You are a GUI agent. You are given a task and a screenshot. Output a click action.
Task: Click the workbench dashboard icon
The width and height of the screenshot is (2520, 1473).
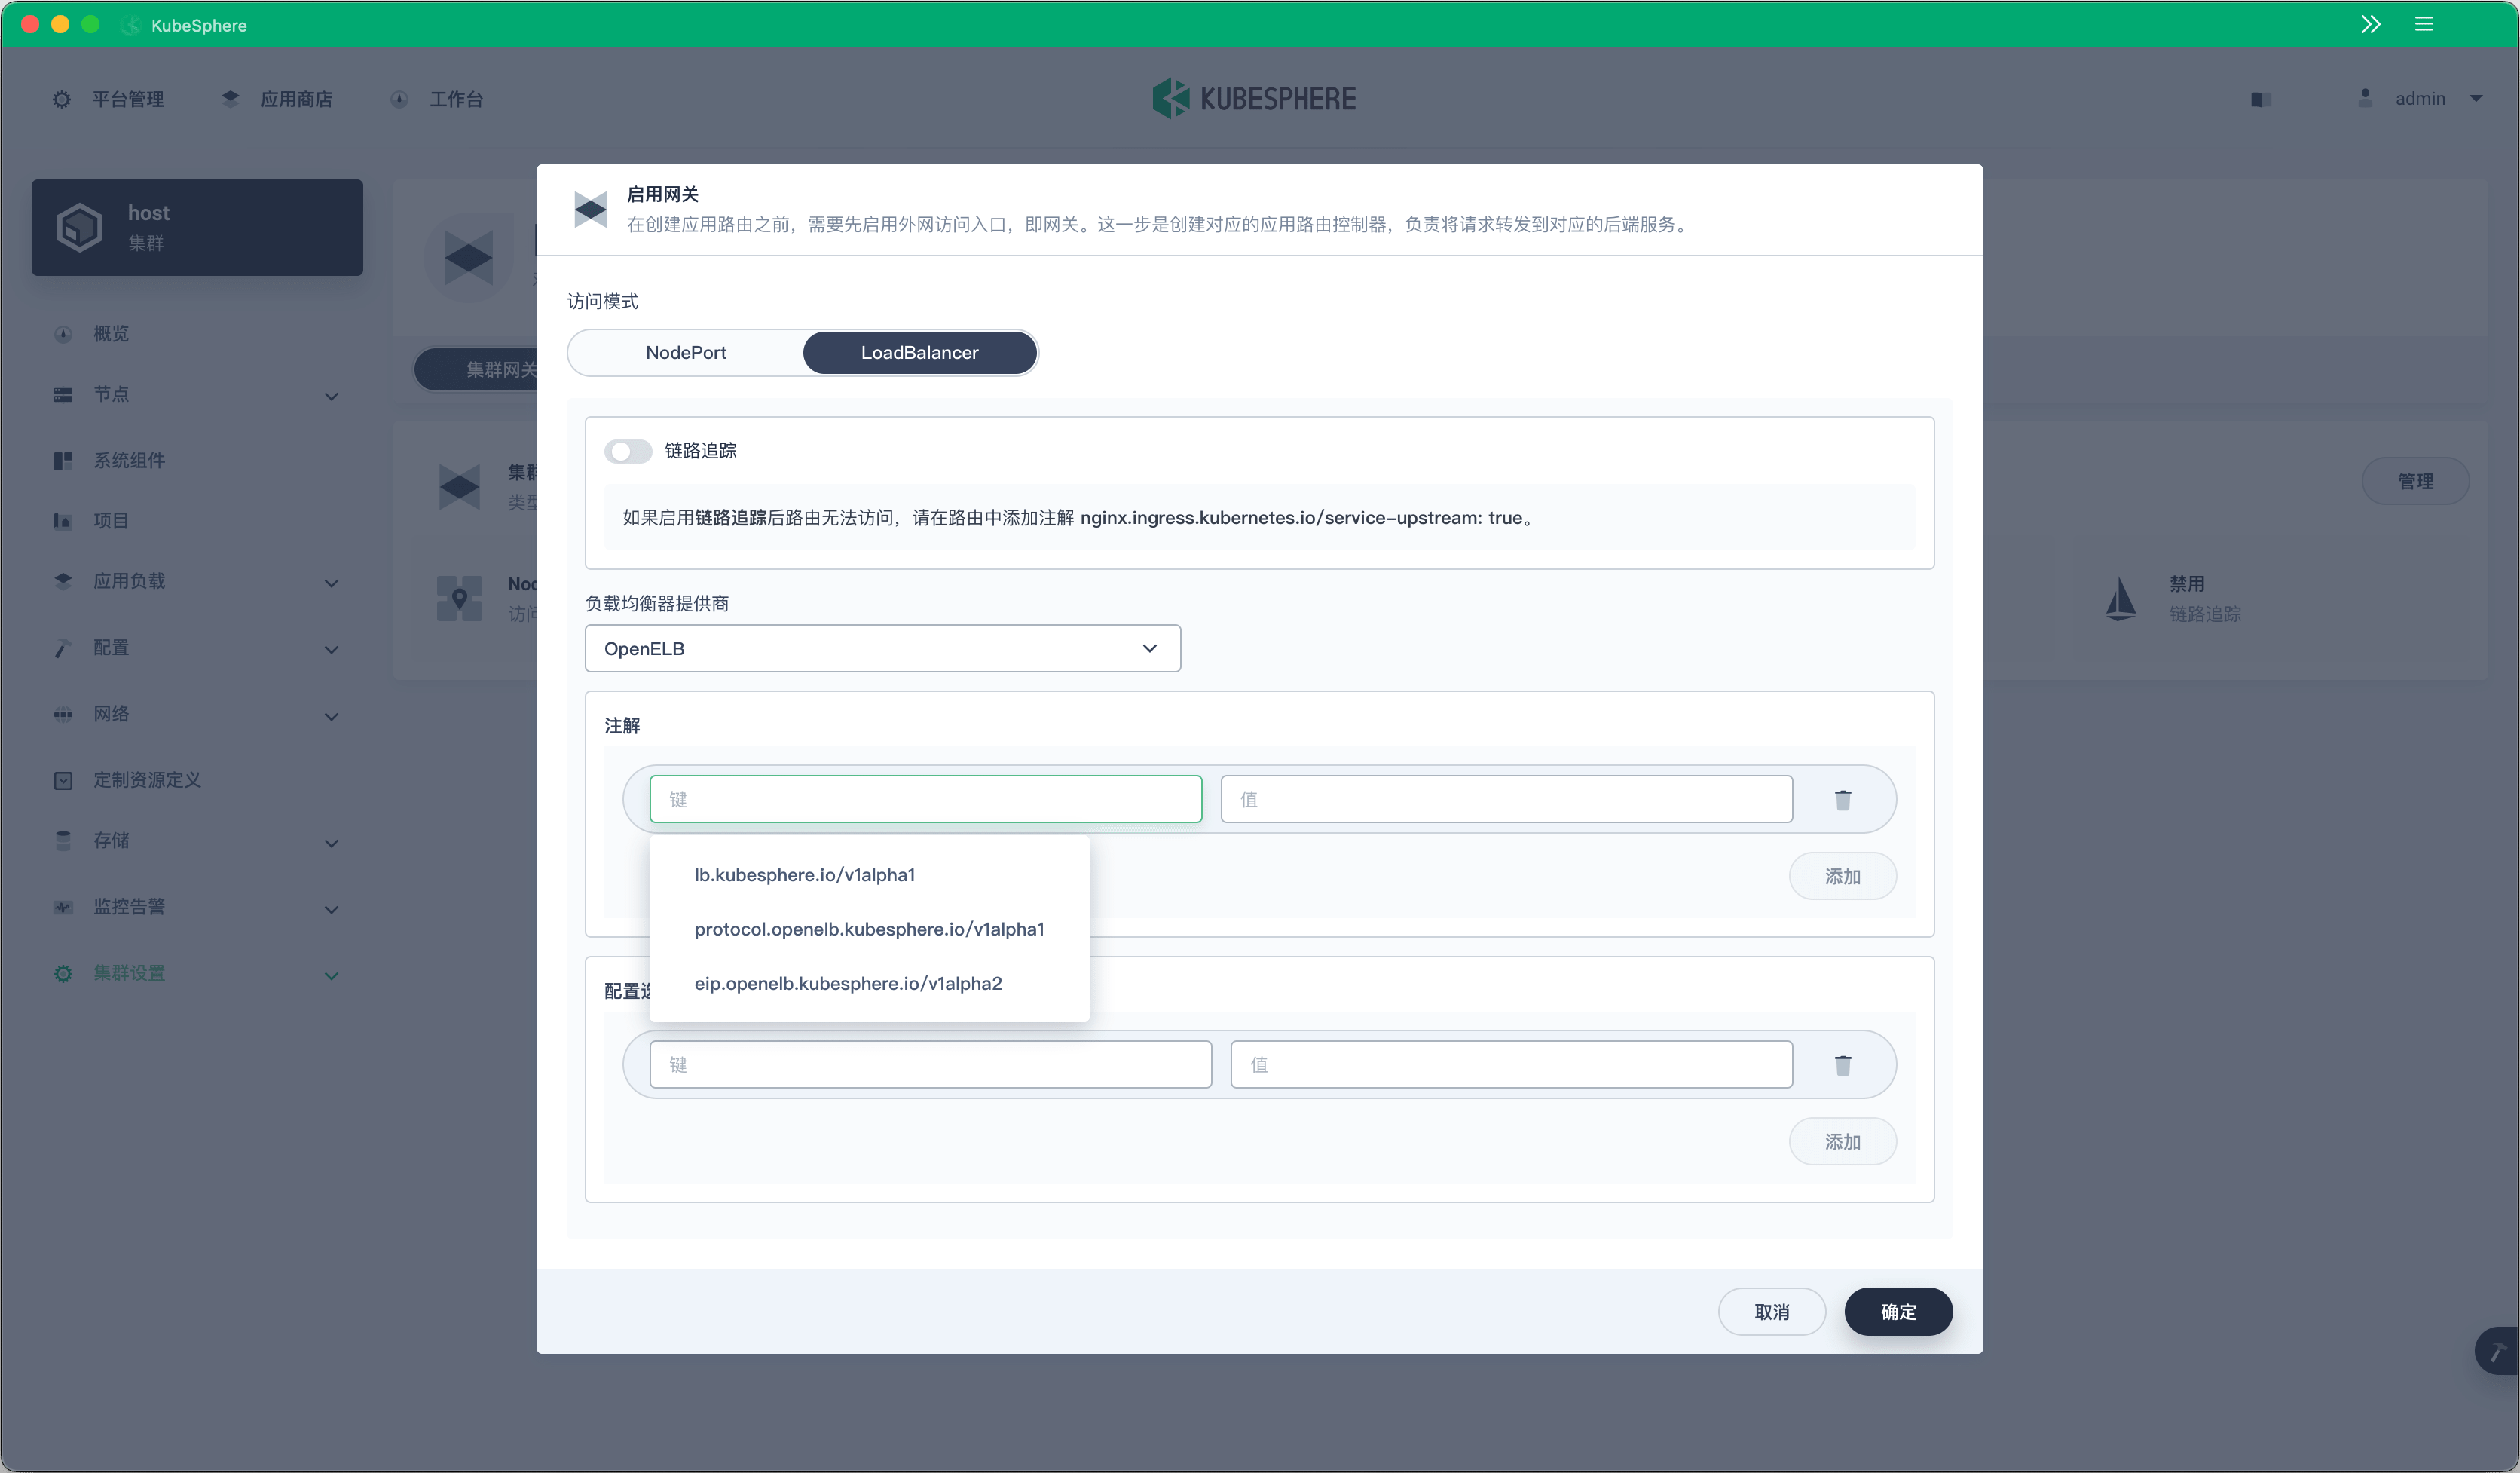400,99
